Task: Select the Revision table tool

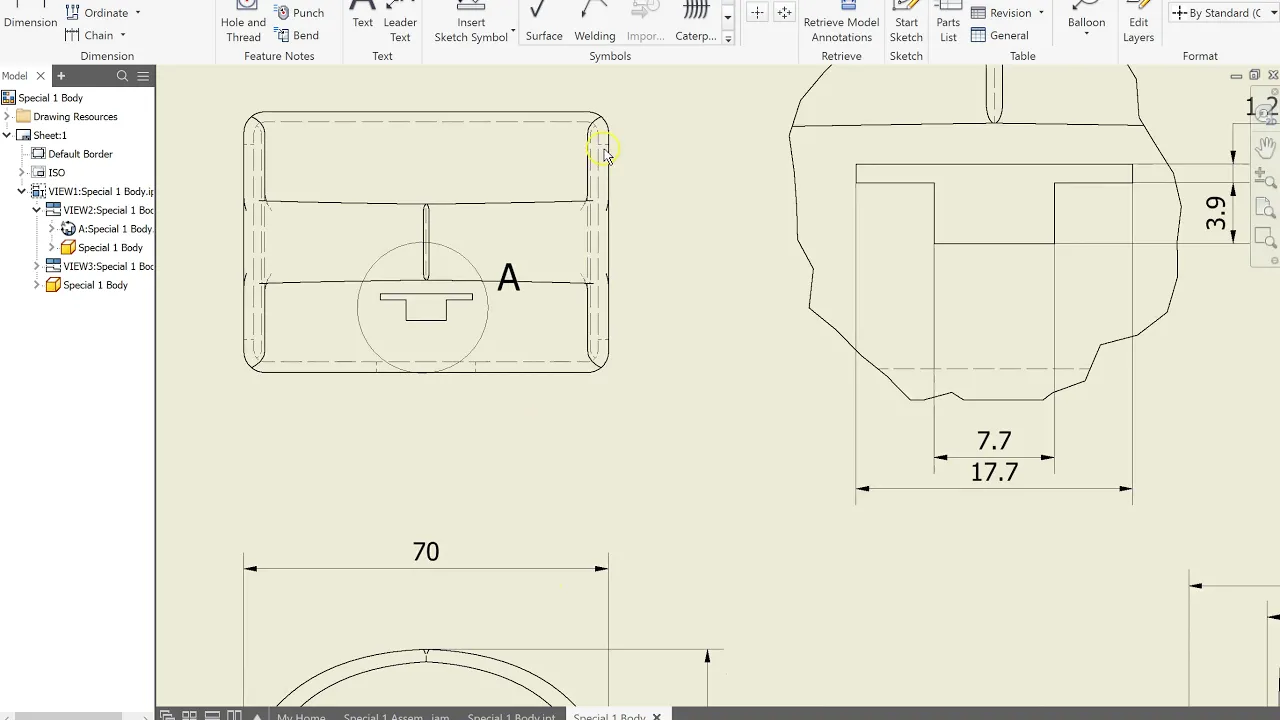Action: 1001,13
